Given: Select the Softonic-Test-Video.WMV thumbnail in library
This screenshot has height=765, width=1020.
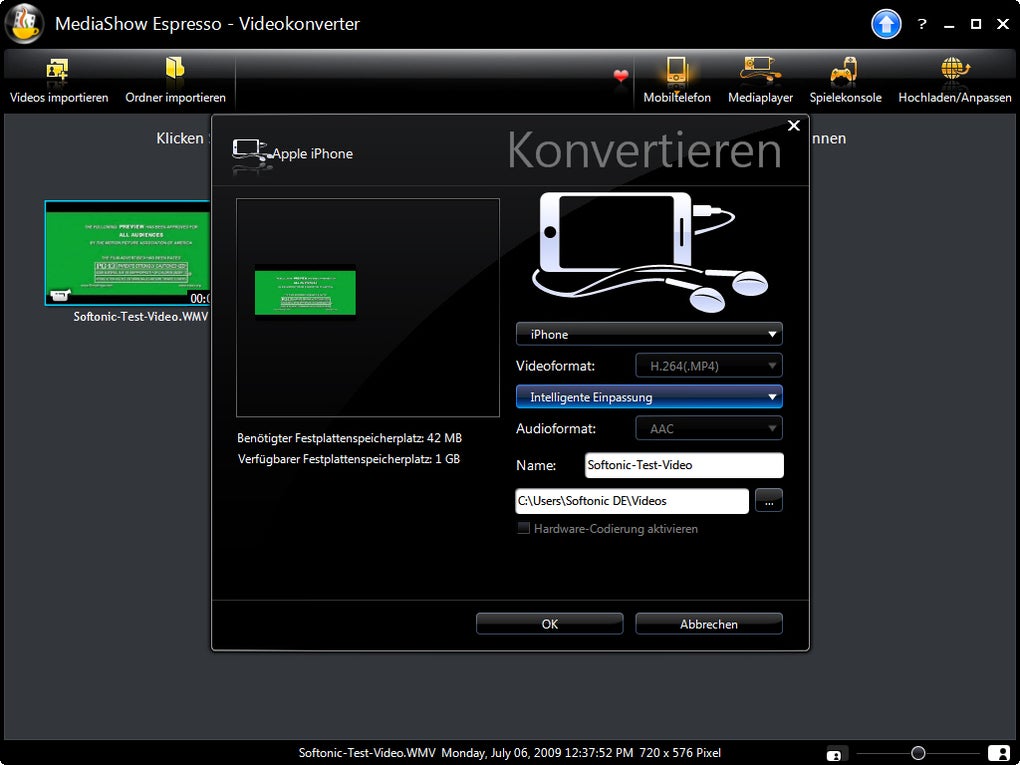Looking at the screenshot, I should [128, 253].
